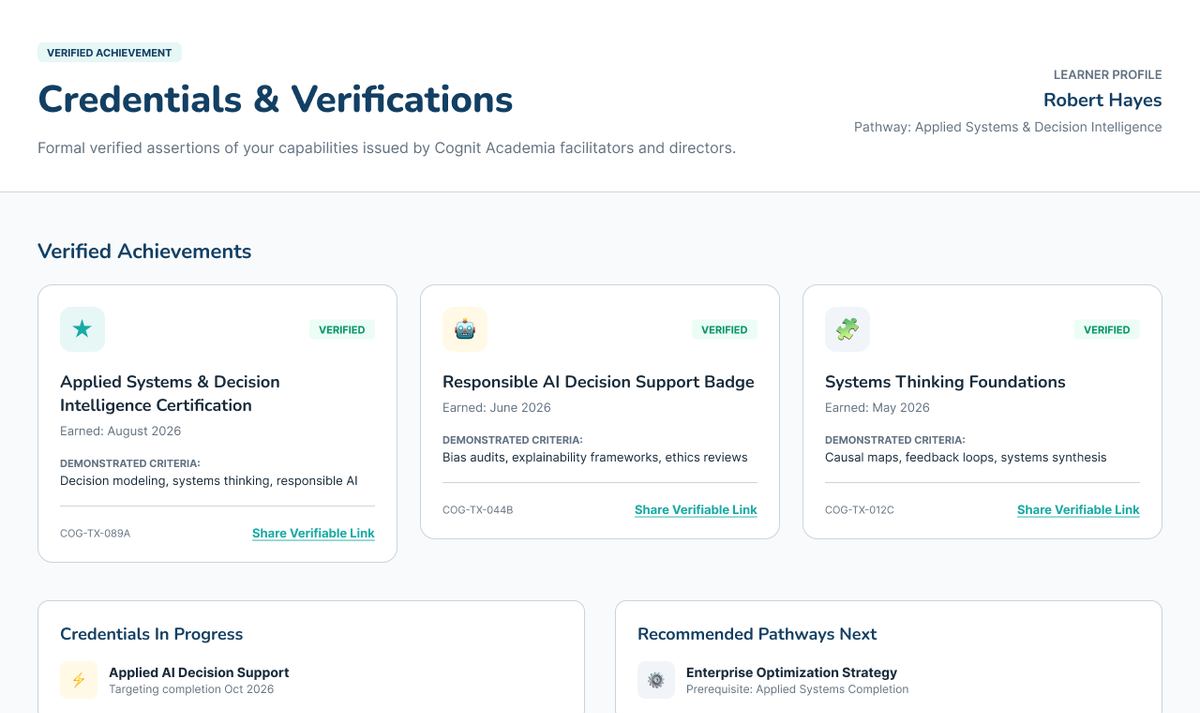Click credential ID COG-TX-089A
Image resolution: width=1200 pixels, height=713 pixels.
pyautogui.click(x=95, y=533)
